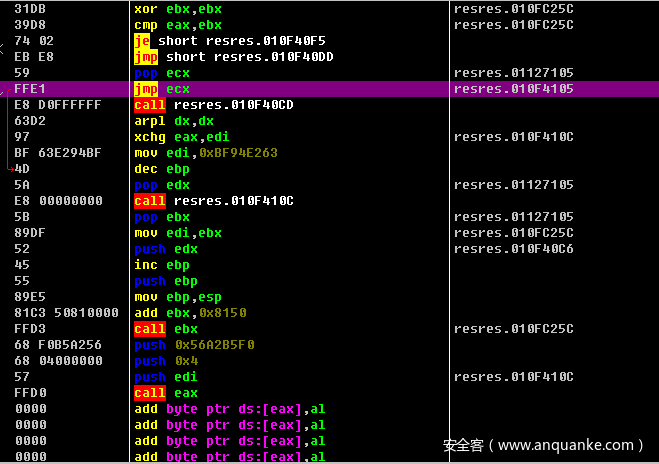Click the mov edi,0xBF94E263 instruction
The image size is (659, 464).
coord(205,153)
